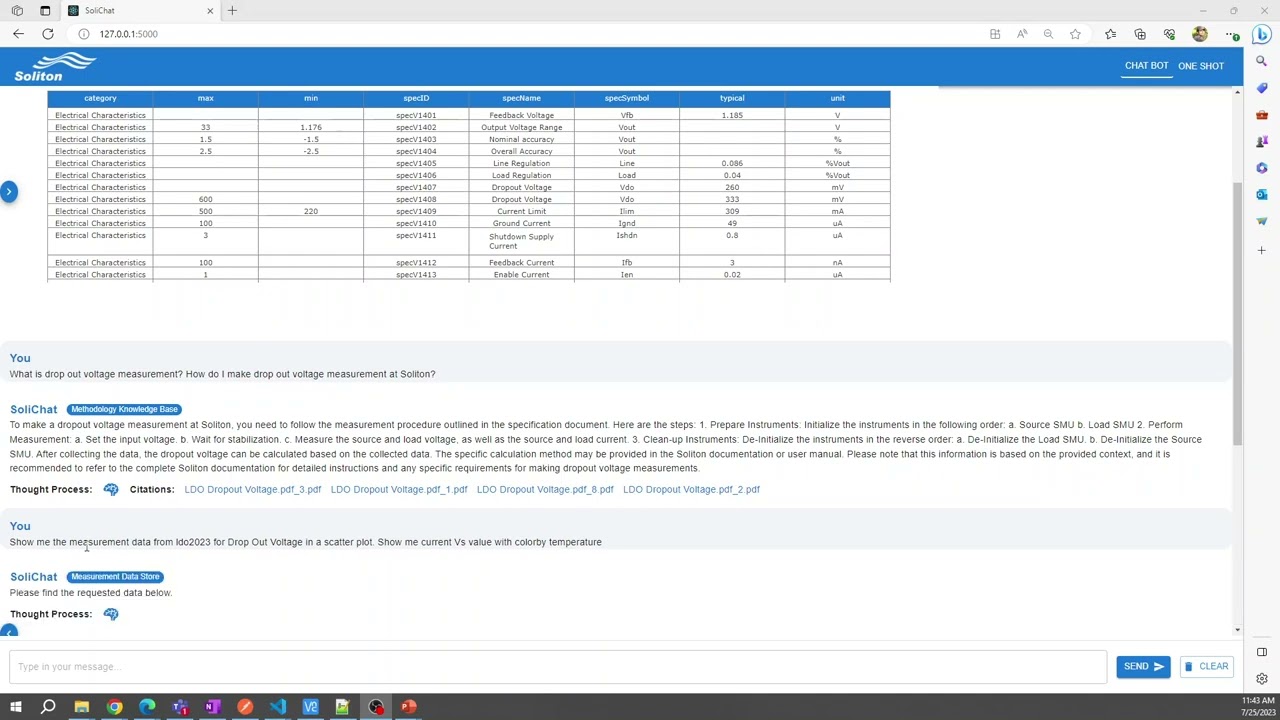Open Windows taskbar search
This screenshot has height=720, width=1280.
pyautogui.click(x=48, y=707)
